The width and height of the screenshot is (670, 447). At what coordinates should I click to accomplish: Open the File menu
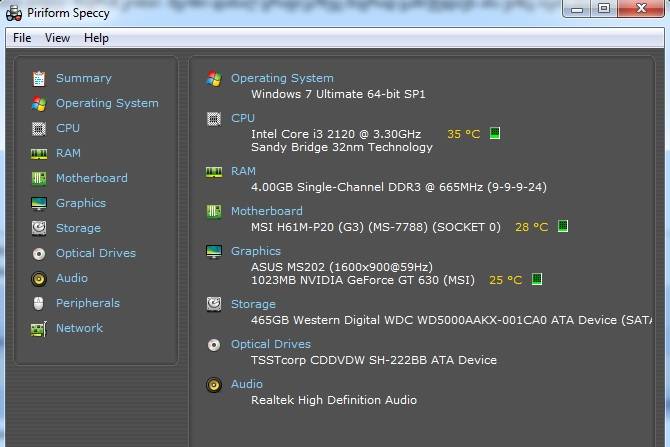[x=22, y=38]
